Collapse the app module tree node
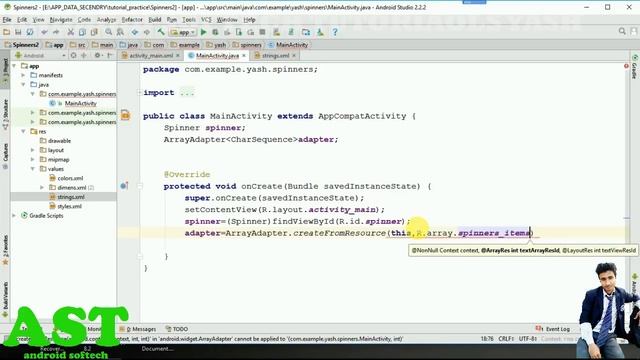640x360 pixels. click(x=15, y=65)
